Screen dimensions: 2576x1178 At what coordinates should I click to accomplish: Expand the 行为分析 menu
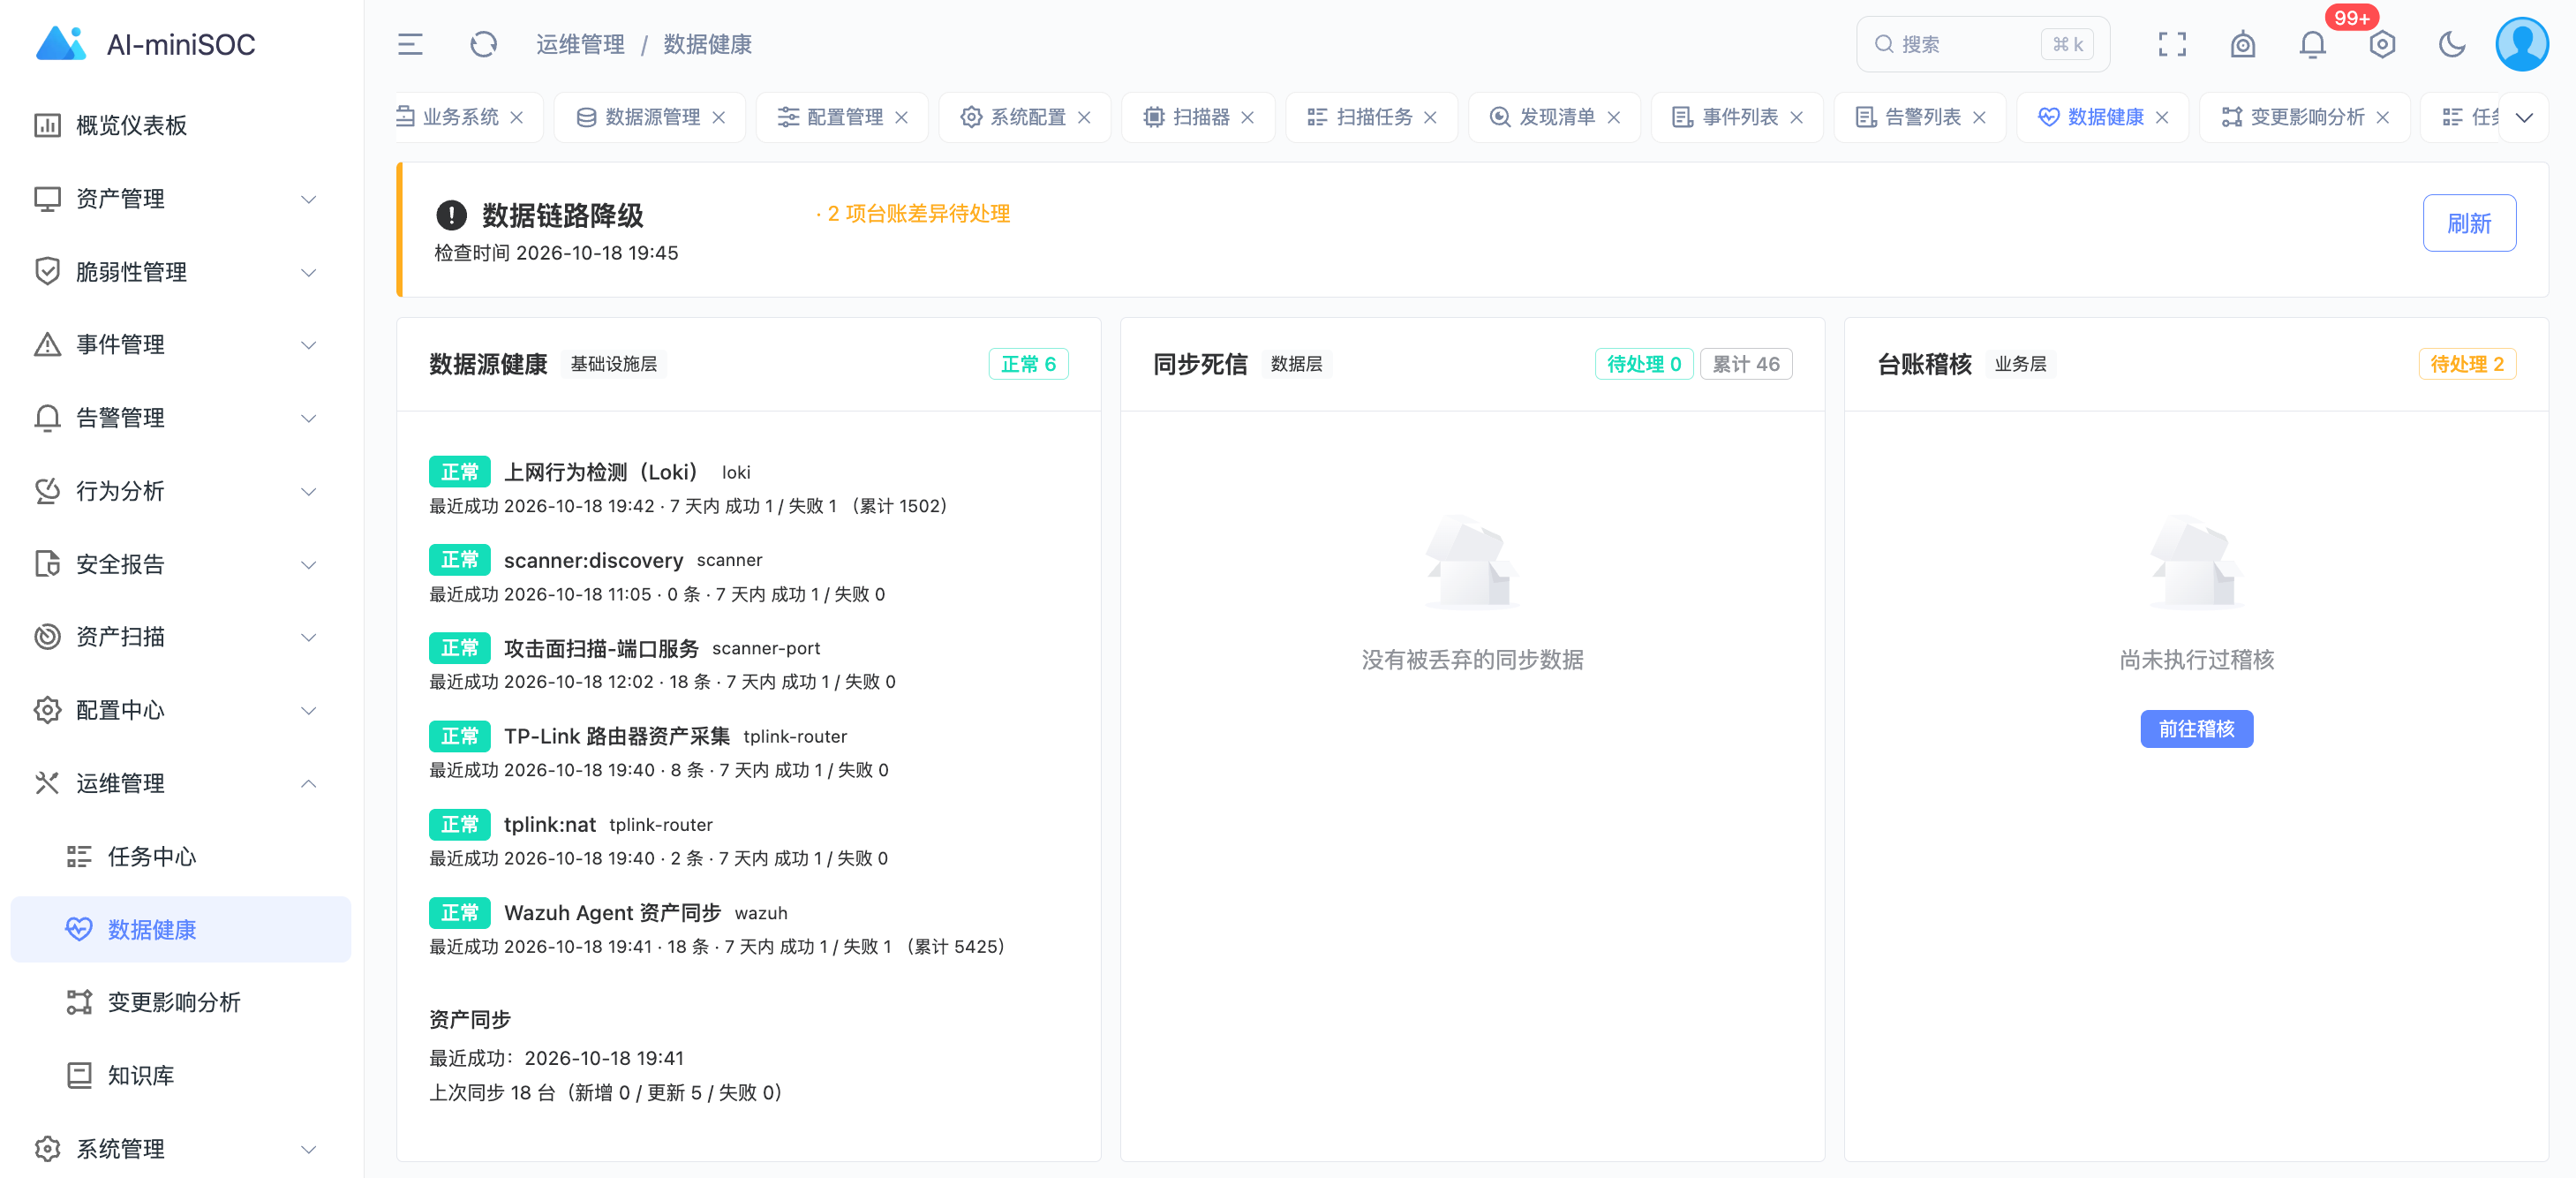coord(182,491)
